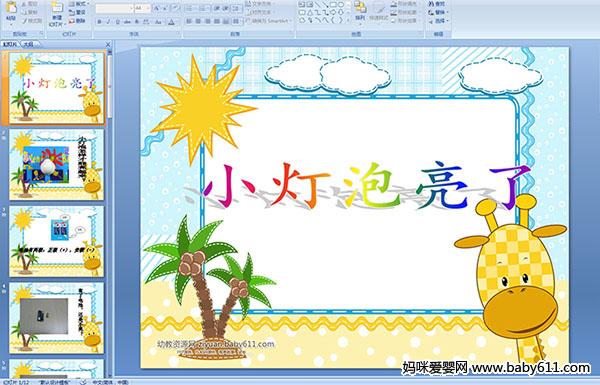This screenshot has width=600, height=385.
Task: Click the Decrease Indent icon
Action: pos(217,8)
